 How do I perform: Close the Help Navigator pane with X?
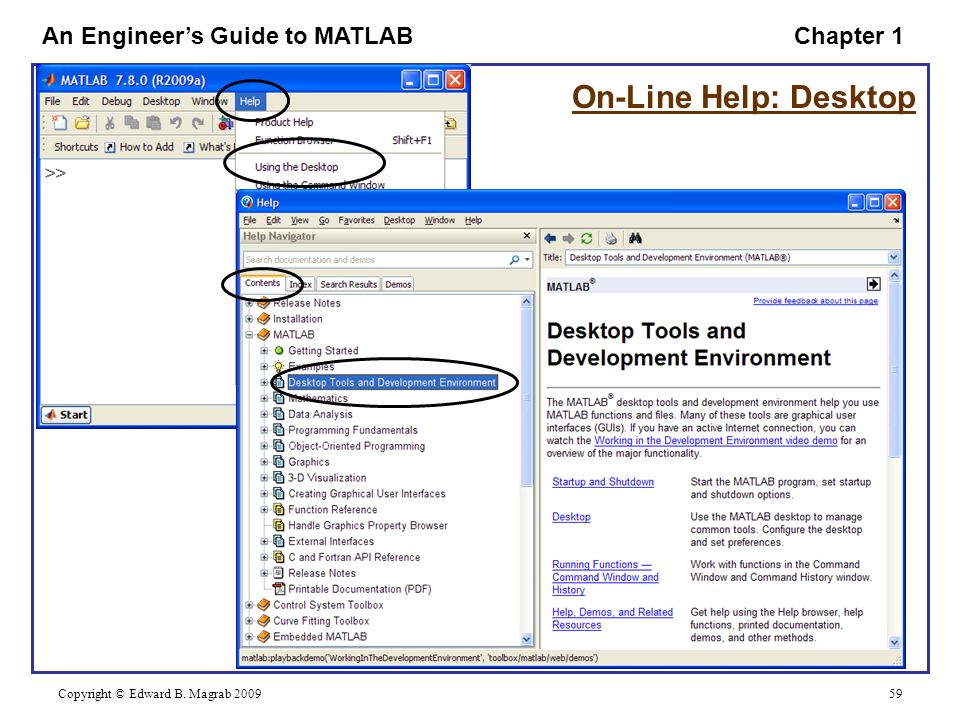(527, 236)
